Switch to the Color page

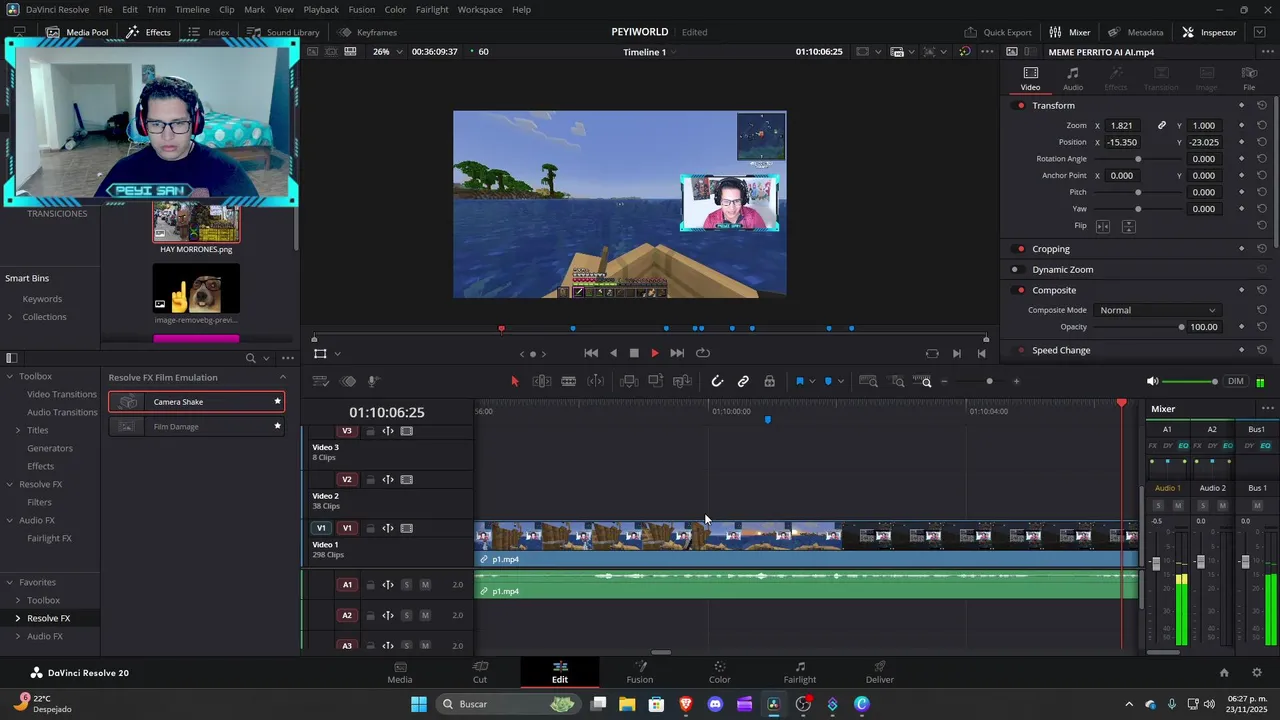pos(719,672)
